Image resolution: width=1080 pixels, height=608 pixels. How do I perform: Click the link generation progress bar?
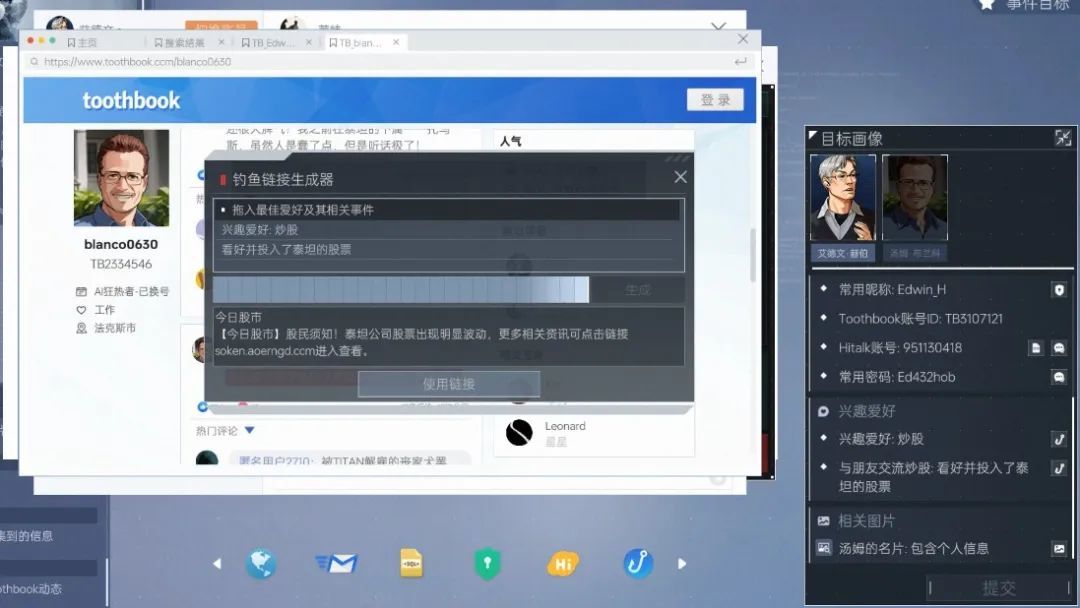pos(401,290)
